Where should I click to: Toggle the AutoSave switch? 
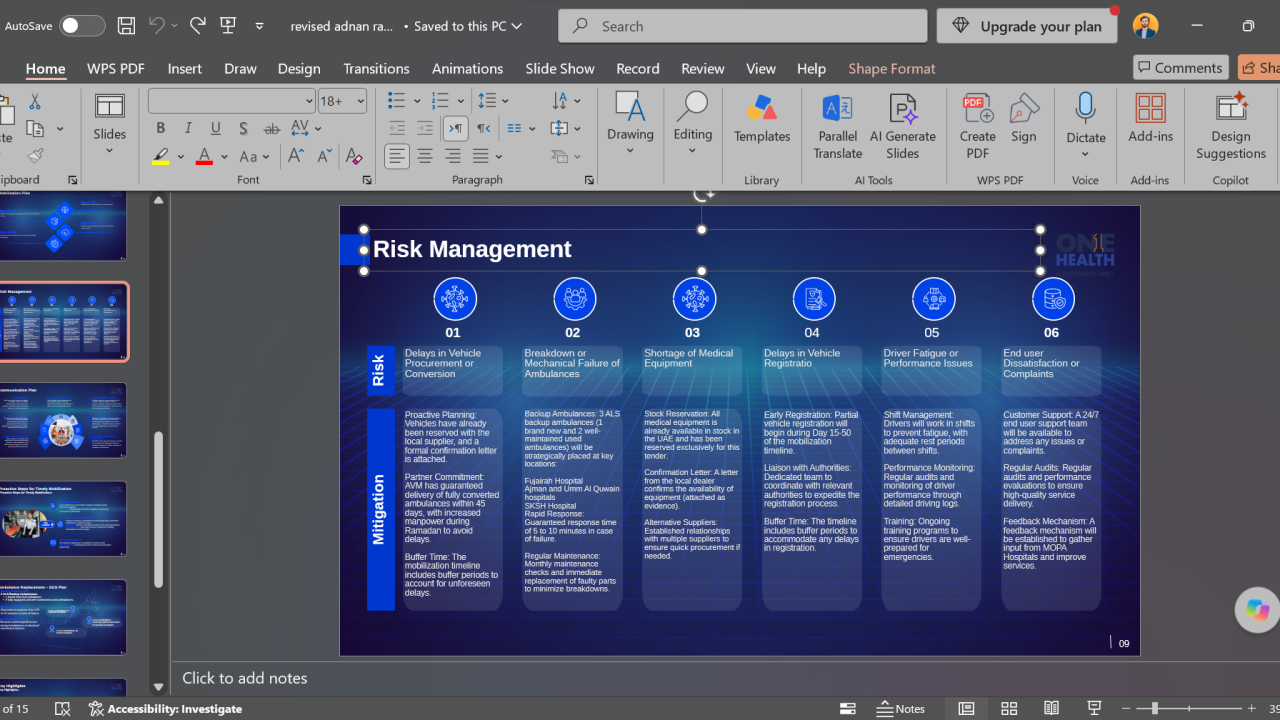coord(81,26)
